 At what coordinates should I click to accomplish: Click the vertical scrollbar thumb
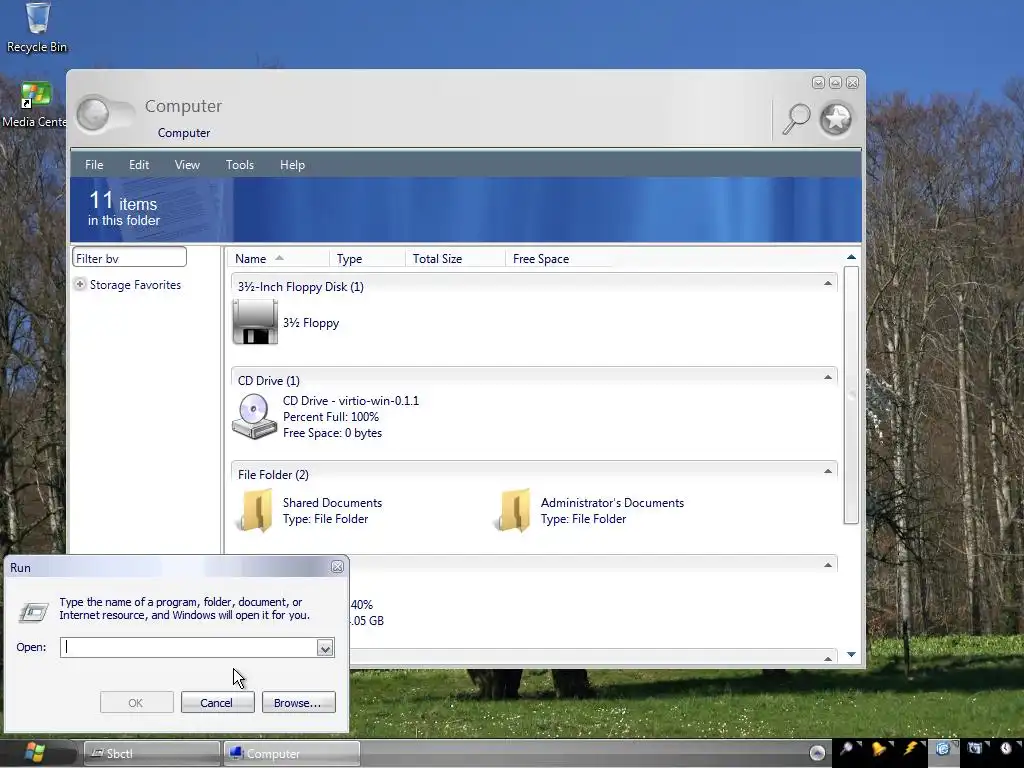pos(851,395)
